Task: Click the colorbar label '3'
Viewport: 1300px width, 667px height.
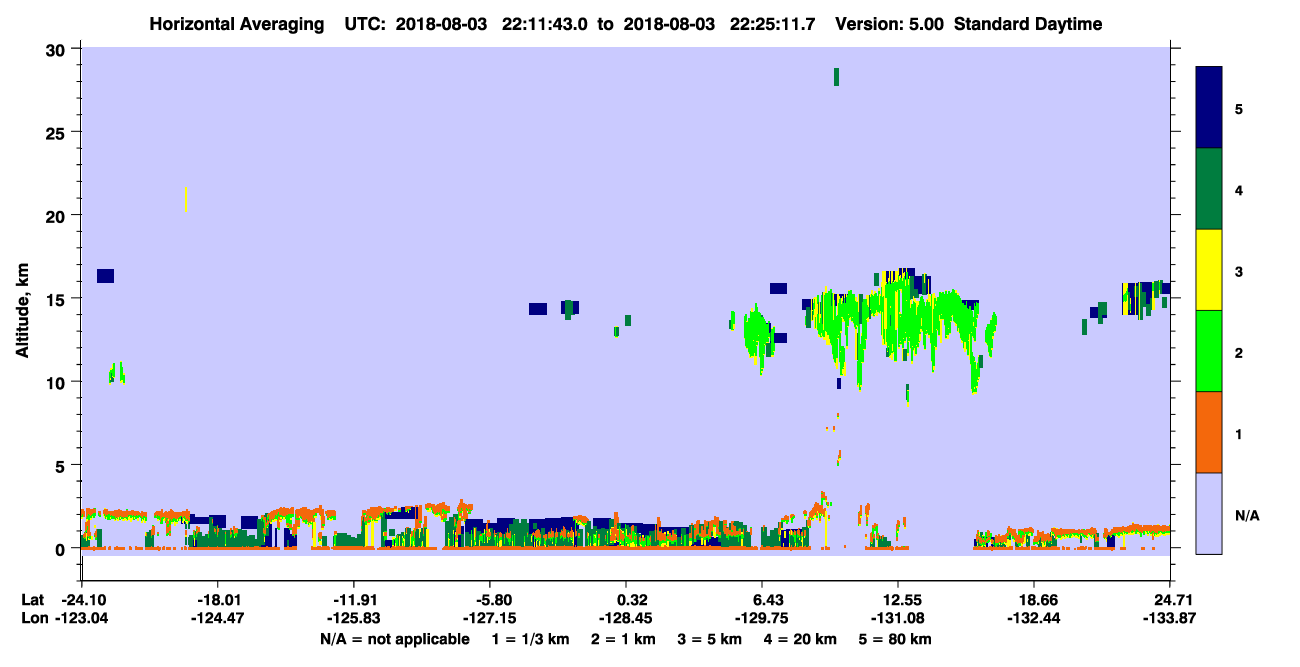Action: [1239, 271]
